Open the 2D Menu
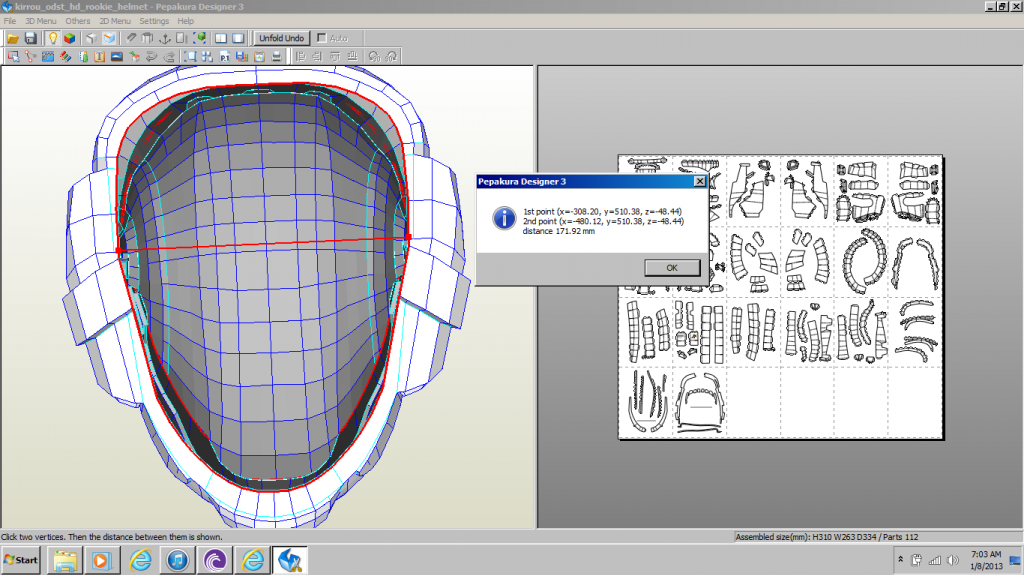Screen dimensions: 1024x575 [x=115, y=21]
